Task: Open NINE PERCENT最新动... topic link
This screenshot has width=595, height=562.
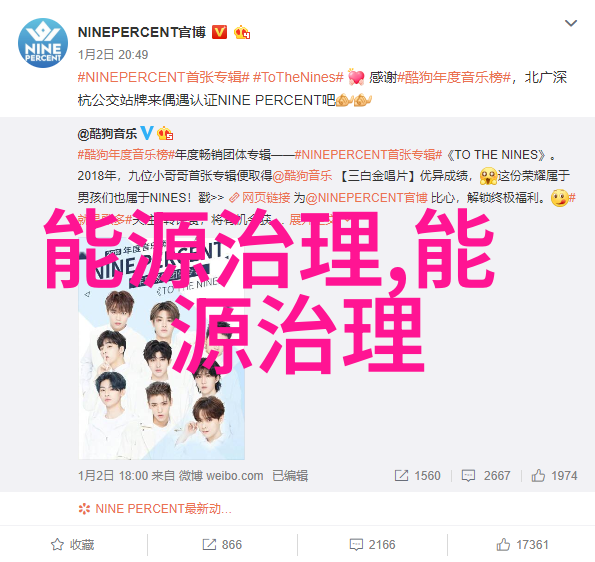Action: 155,508
